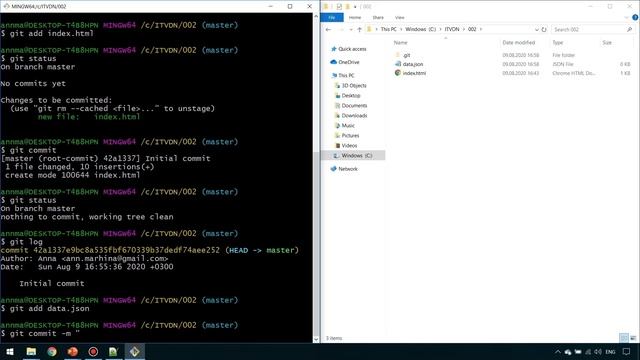Open the View ribbon tab

pos(400,18)
